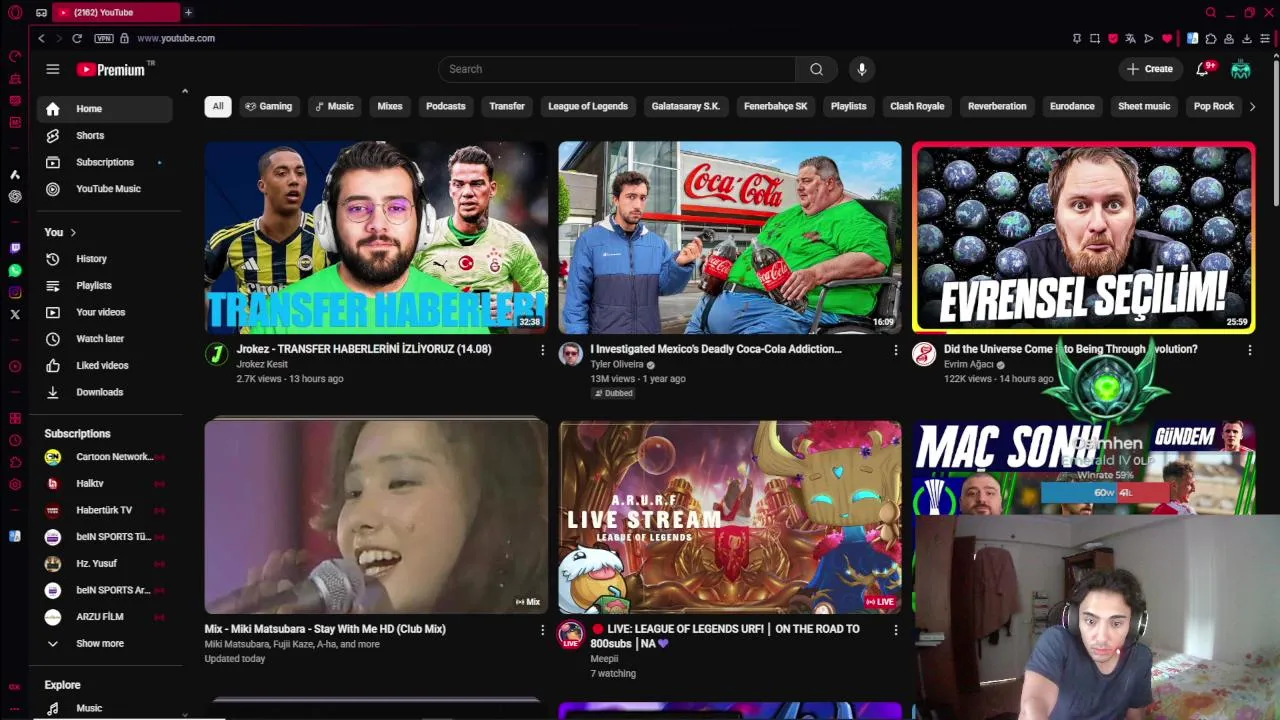
Task: Open options for the League of Legends URF live stream
Action: point(895,630)
